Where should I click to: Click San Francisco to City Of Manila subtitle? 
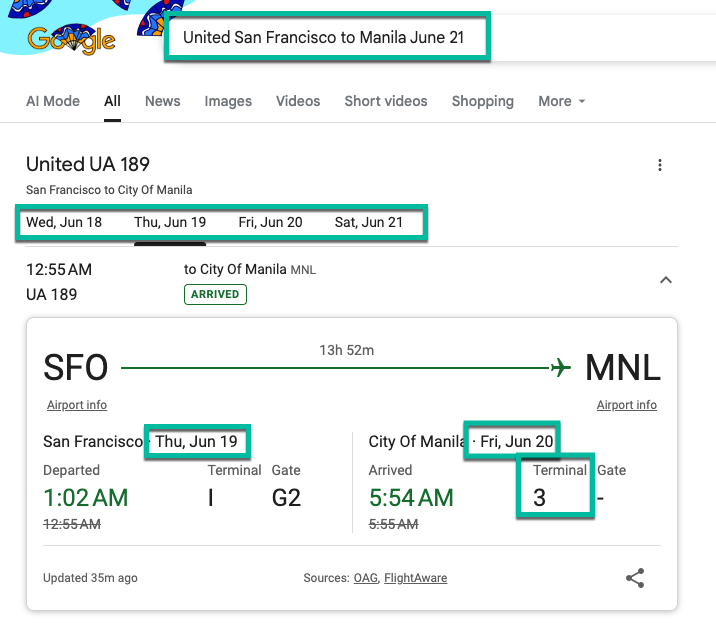point(109,190)
